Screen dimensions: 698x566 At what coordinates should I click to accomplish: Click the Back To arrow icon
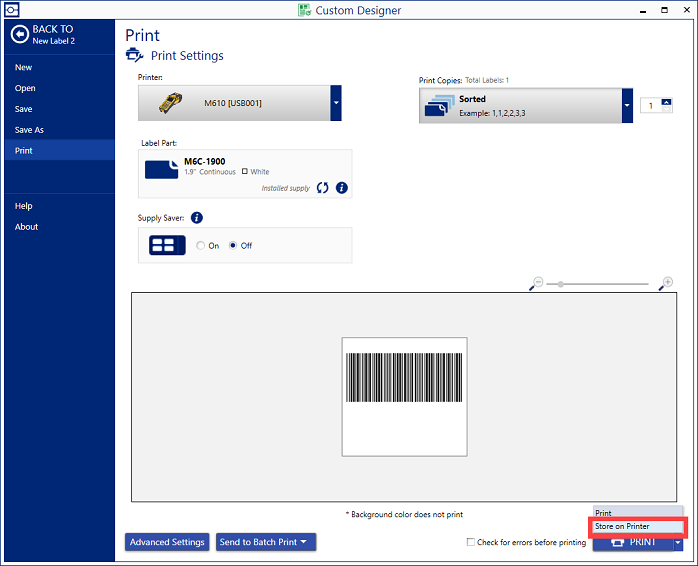[x=19, y=34]
